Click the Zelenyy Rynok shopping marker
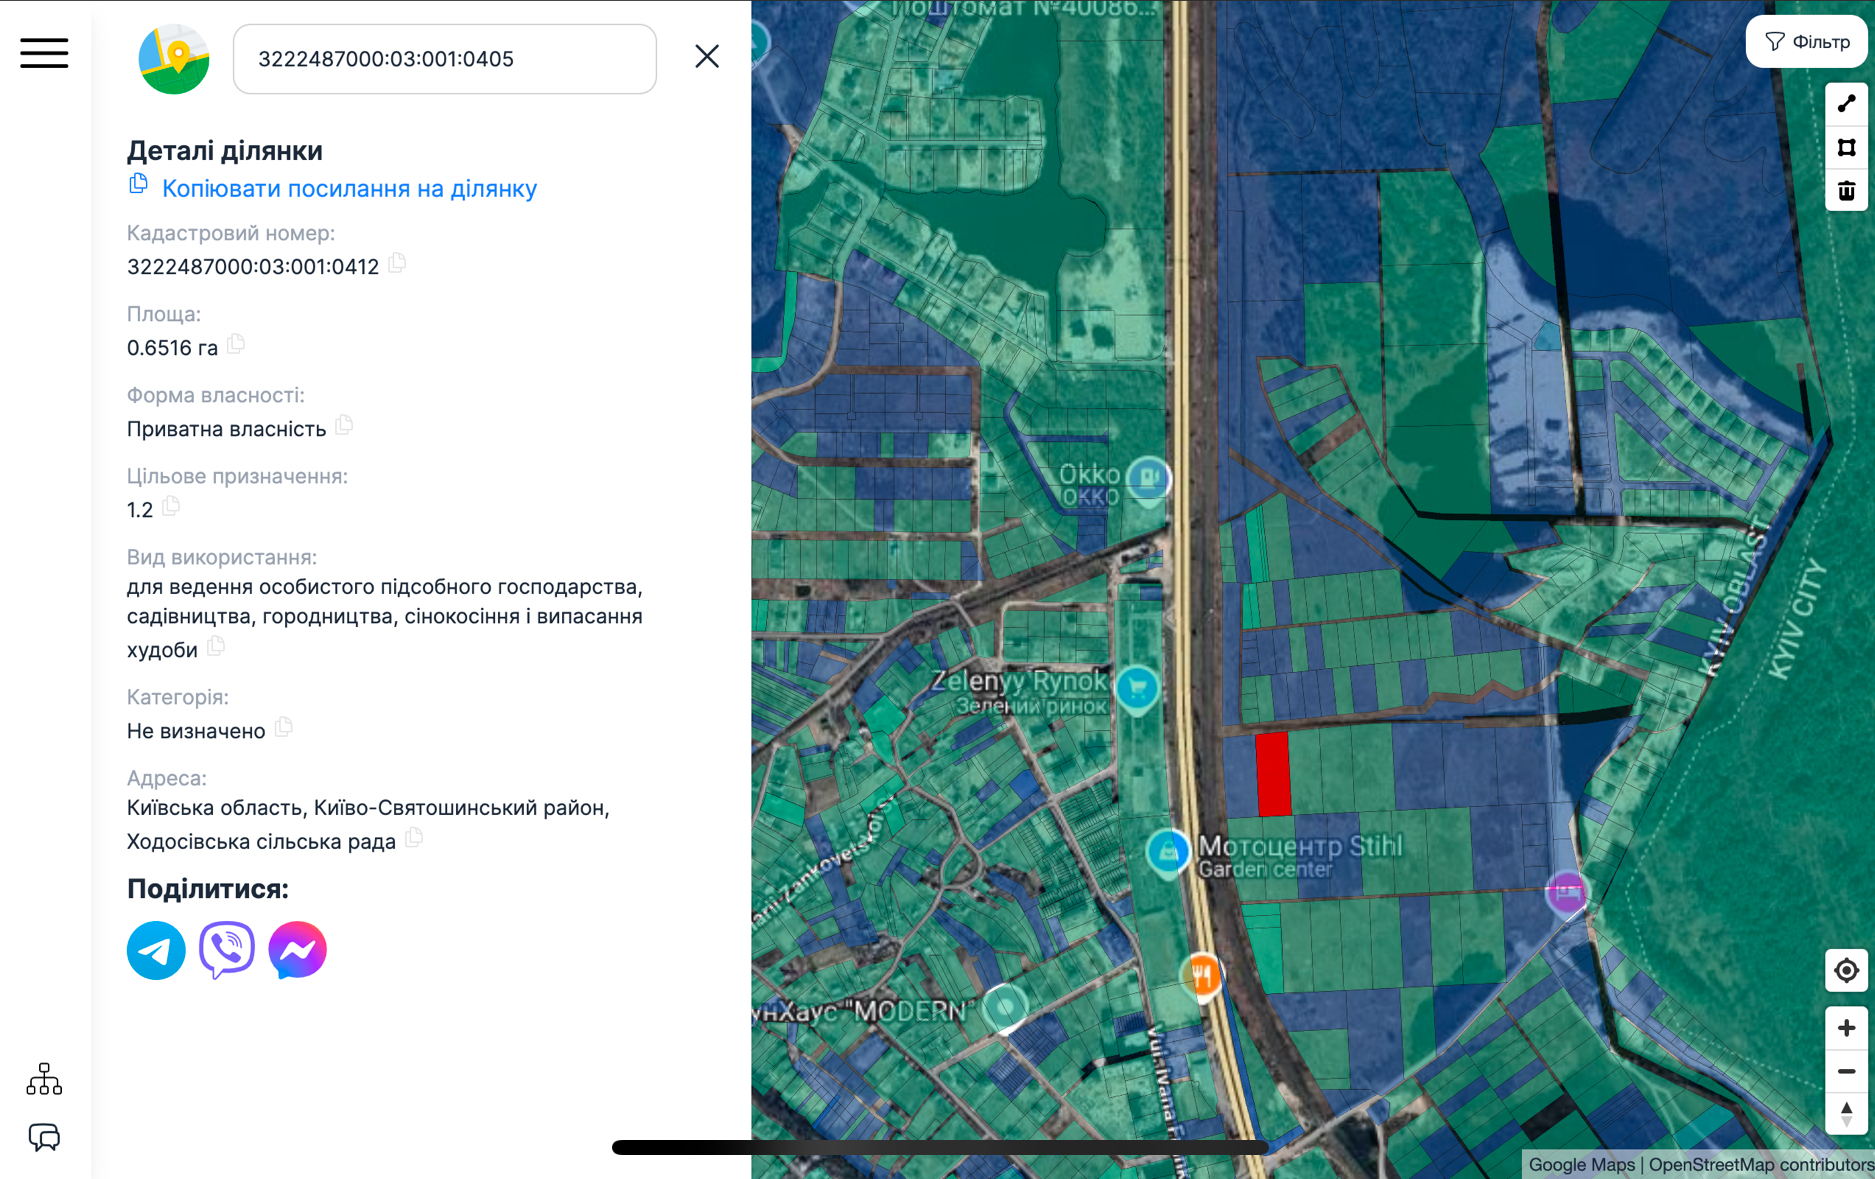1875x1179 pixels. [x=1137, y=689]
